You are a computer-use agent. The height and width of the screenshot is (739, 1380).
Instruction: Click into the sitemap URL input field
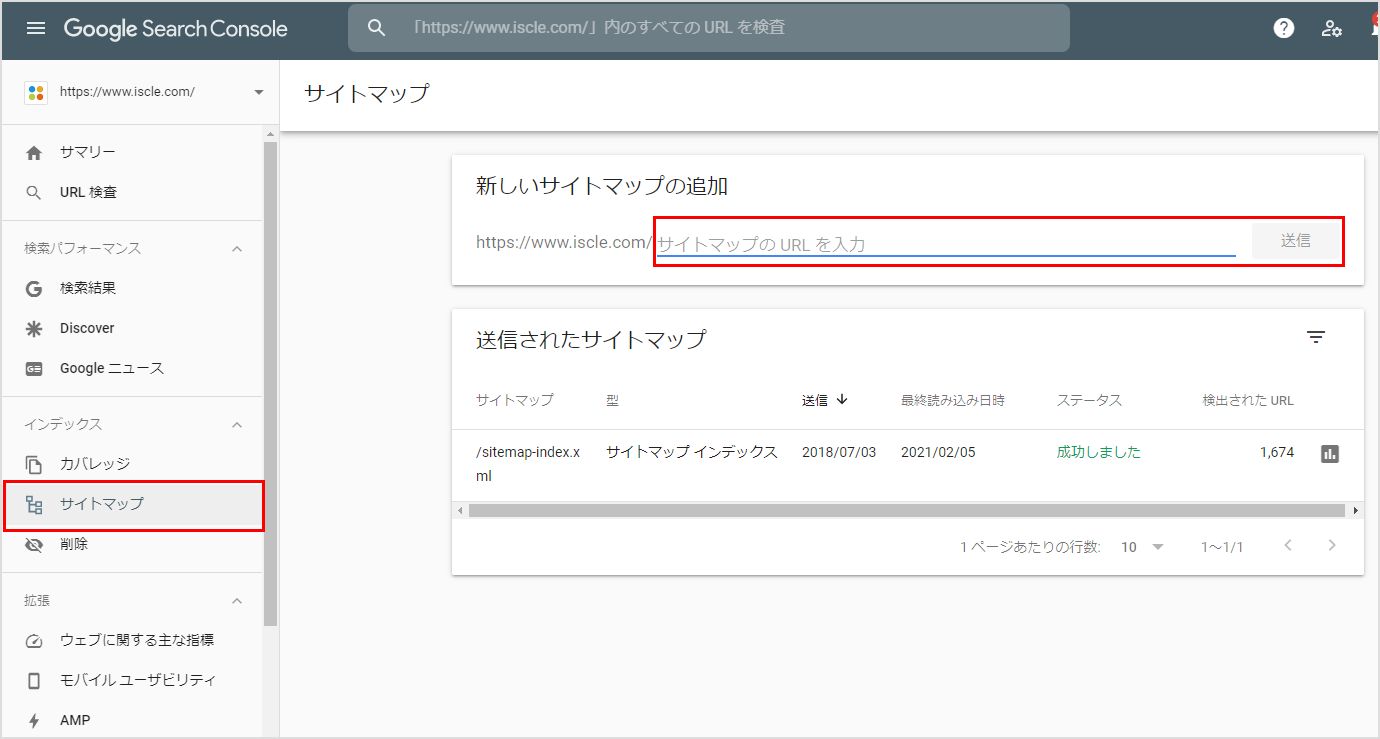[x=946, y=243]
